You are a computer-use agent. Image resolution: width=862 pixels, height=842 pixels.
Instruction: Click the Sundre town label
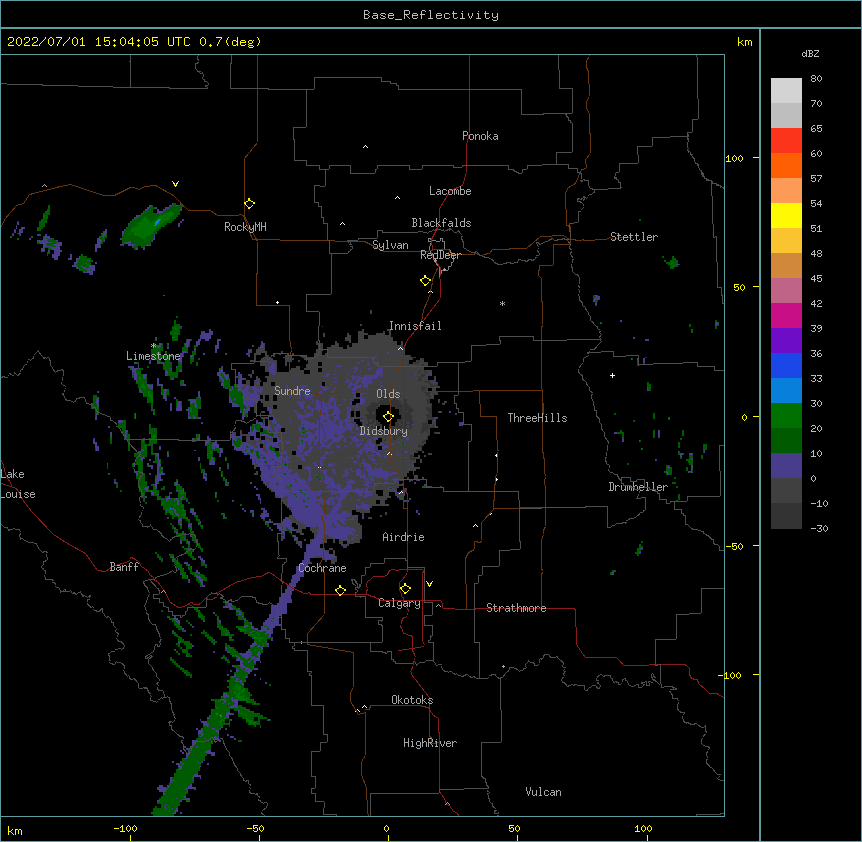[x=292, y=391]
